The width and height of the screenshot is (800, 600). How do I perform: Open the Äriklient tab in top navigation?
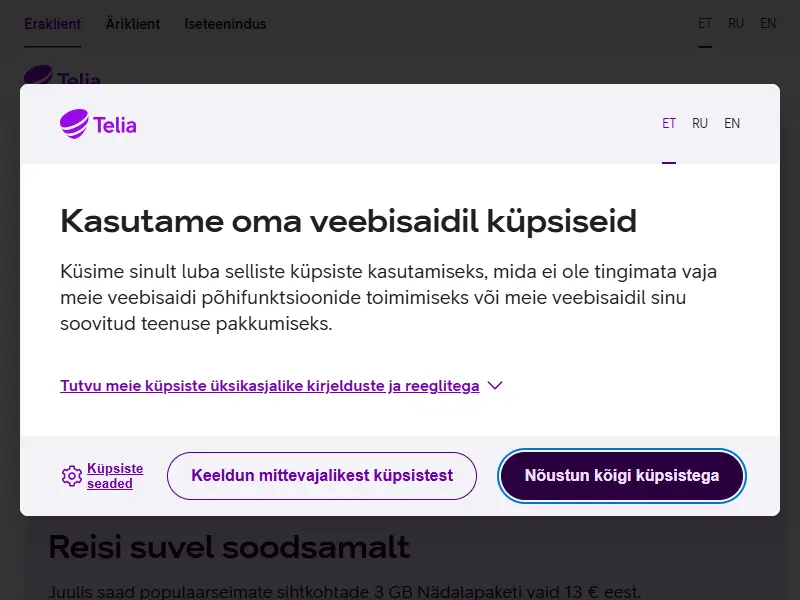tap(133, 24)
